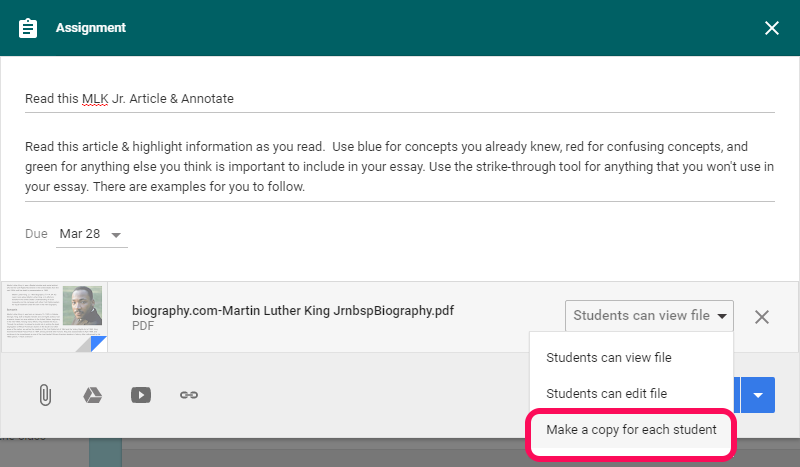Click the assignment title text field
The image size is (800, 467).
pos(399,99)
